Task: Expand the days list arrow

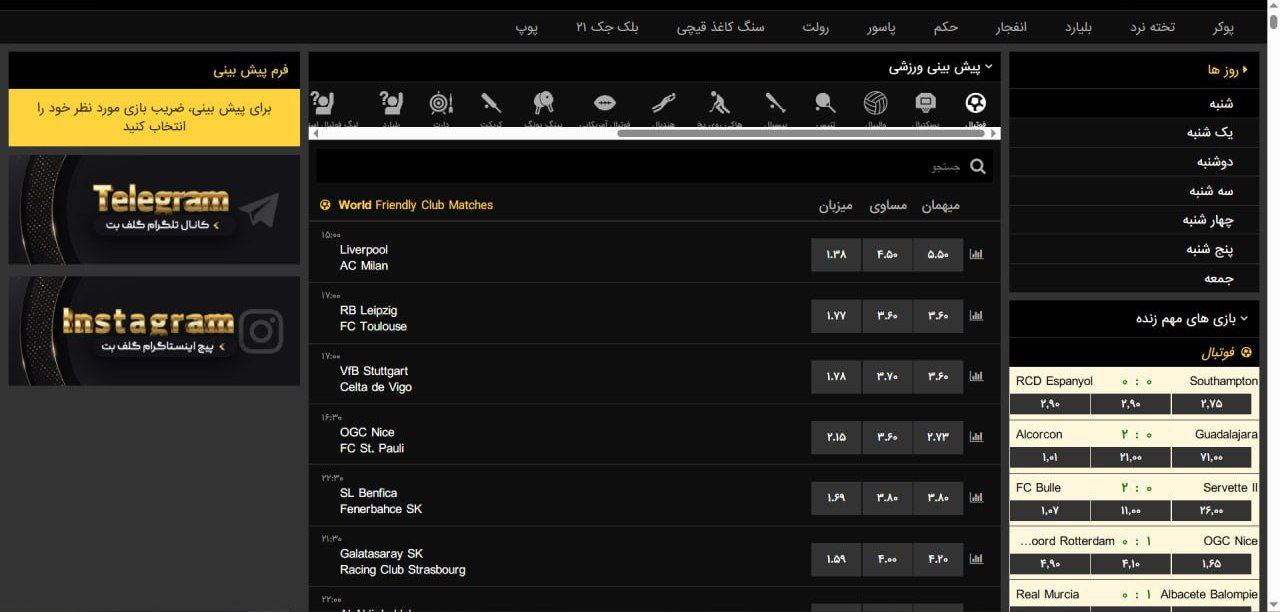Action: pyautogui.click(x=1245, y=70)
